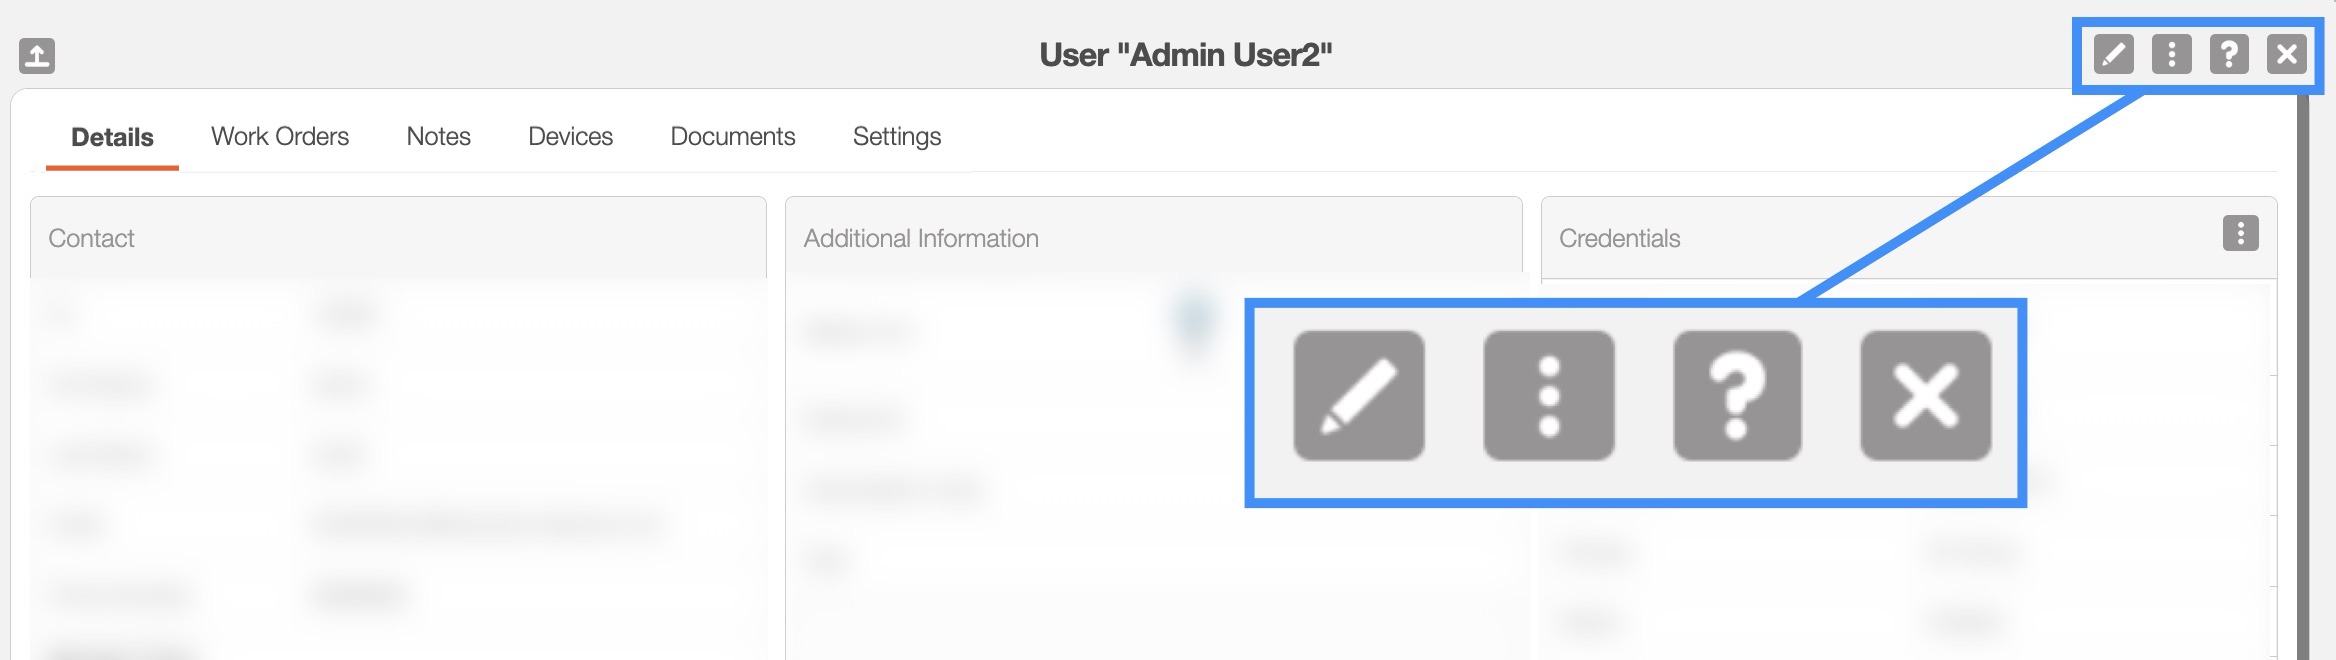Click the small help question mark in title bar
This screenshot has width=2336, height=660.
point(2229,54)
